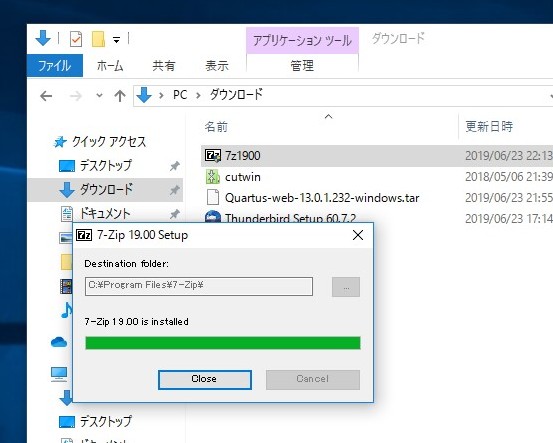Click the 2018/05/06 21:39 date cell

point(509,177)
